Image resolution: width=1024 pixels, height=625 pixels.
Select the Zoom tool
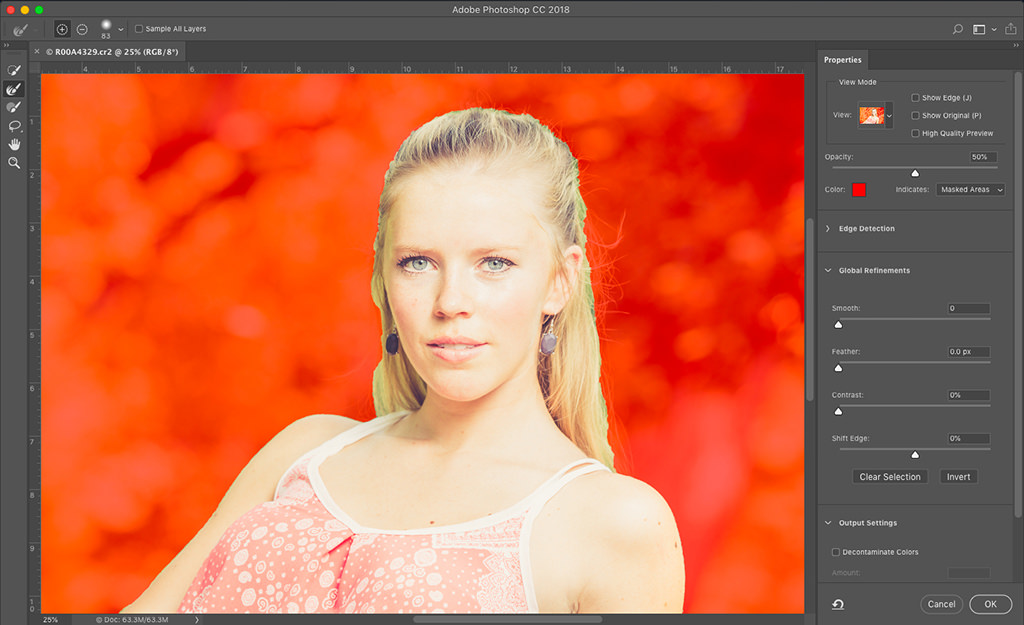tap(14, 163)
